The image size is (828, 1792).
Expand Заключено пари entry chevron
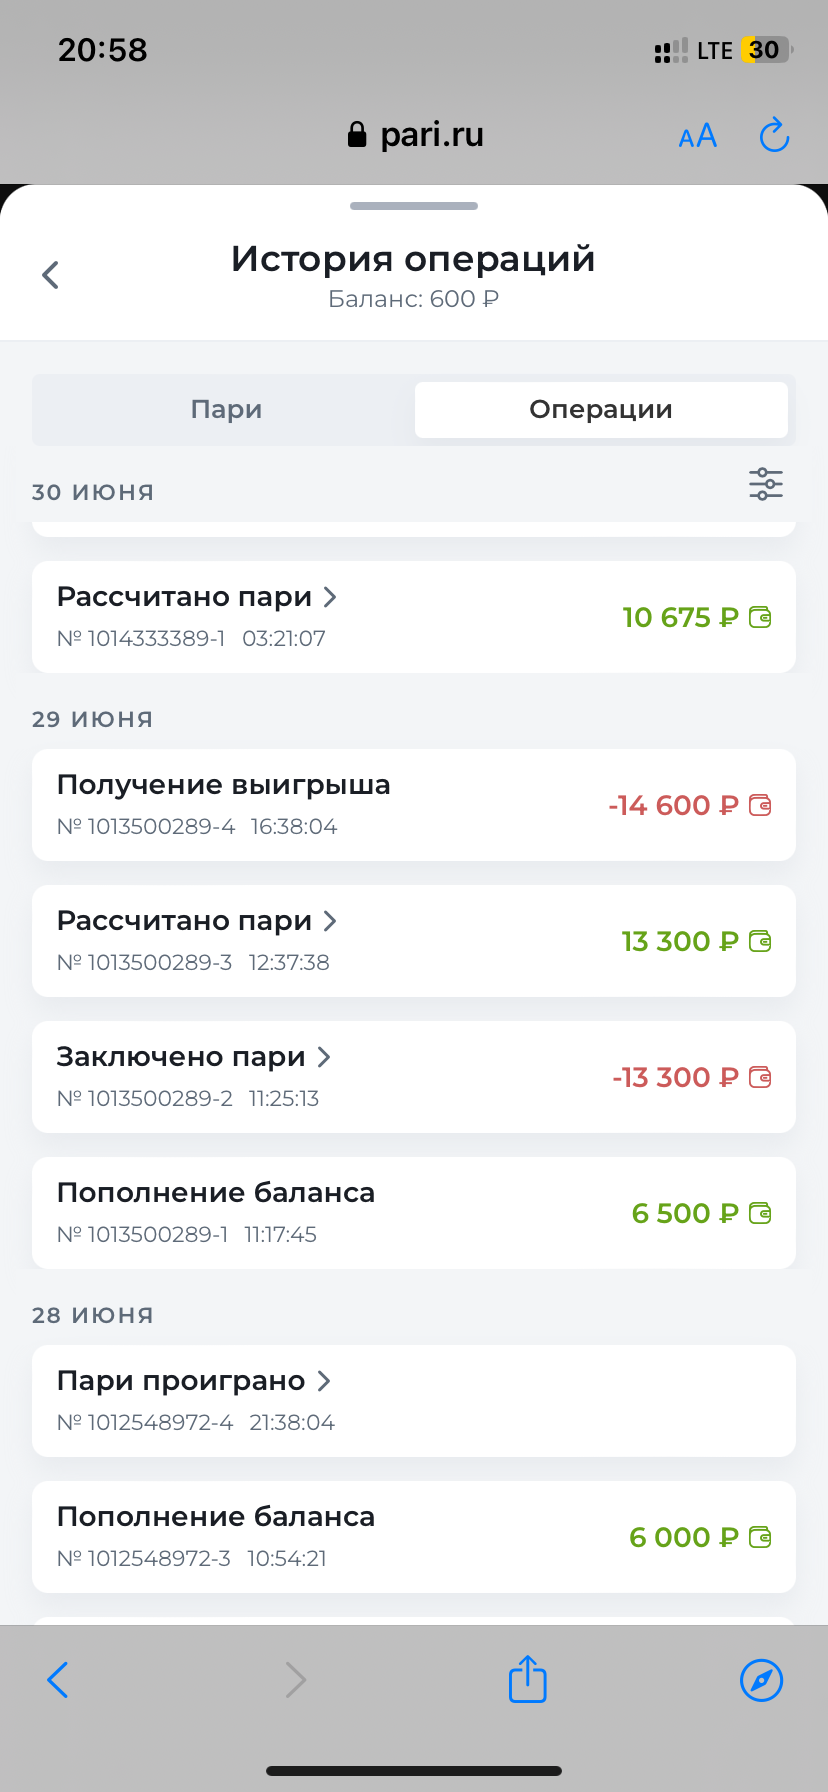tap(324, 1057)
